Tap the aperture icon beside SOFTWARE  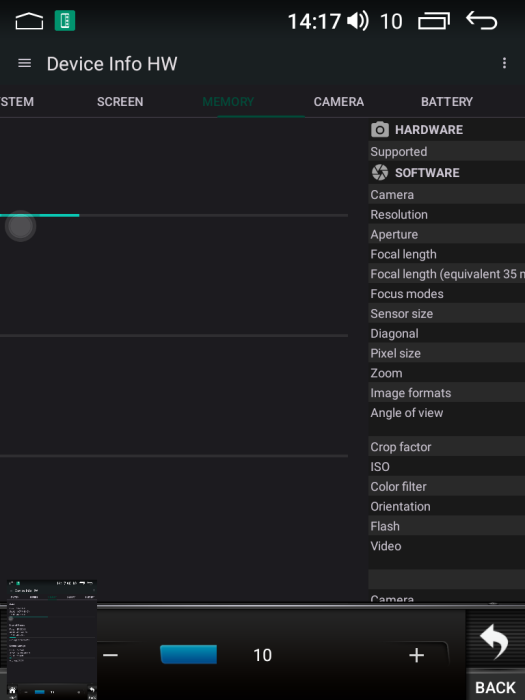[380, 172]
